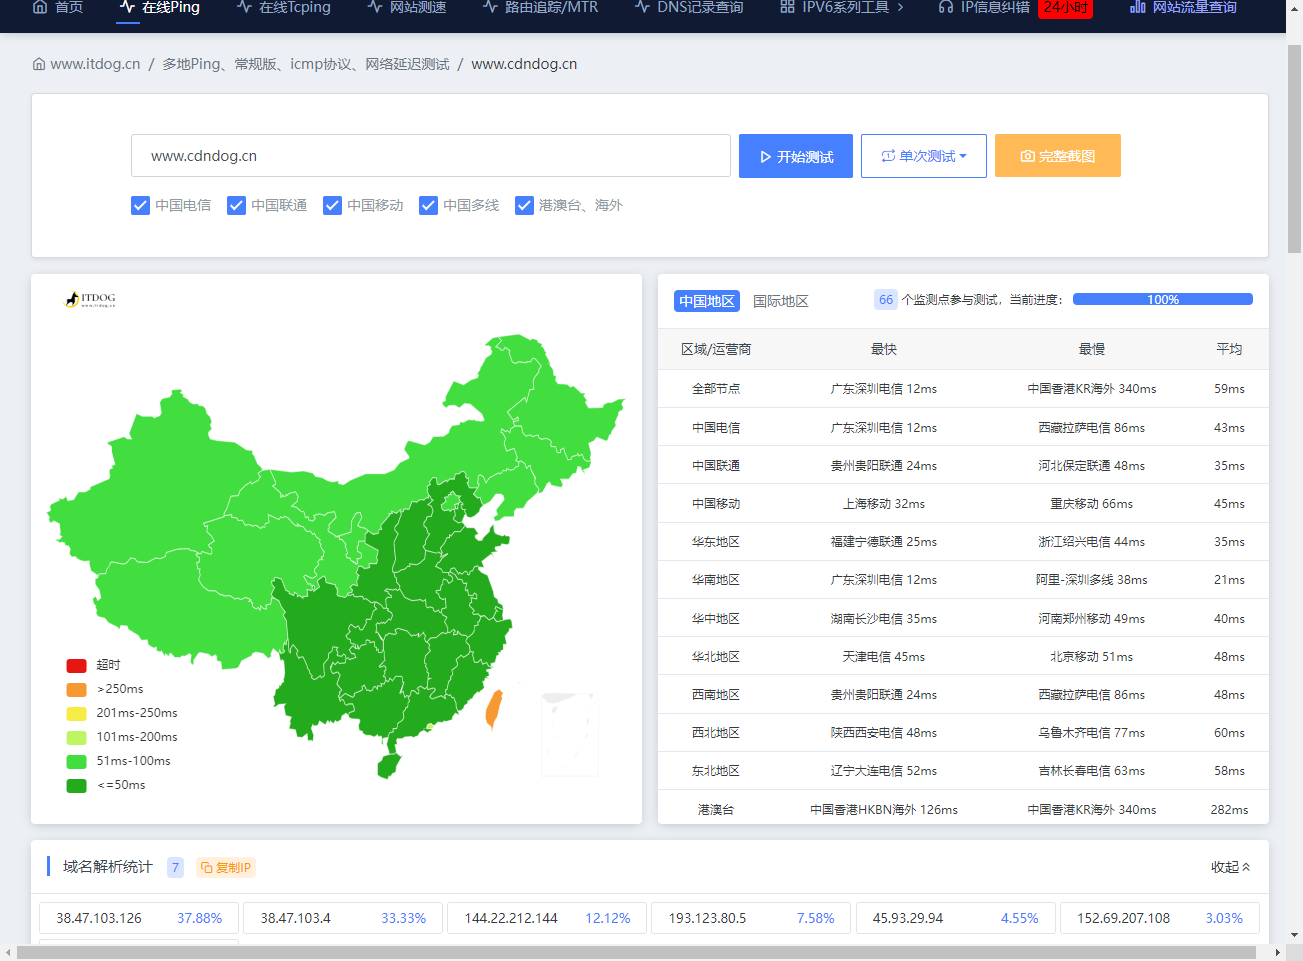Click the 乌鲁木齐电信 77ms cell
This screenshot has width=1303, height=961.
tap(1092, 733)
